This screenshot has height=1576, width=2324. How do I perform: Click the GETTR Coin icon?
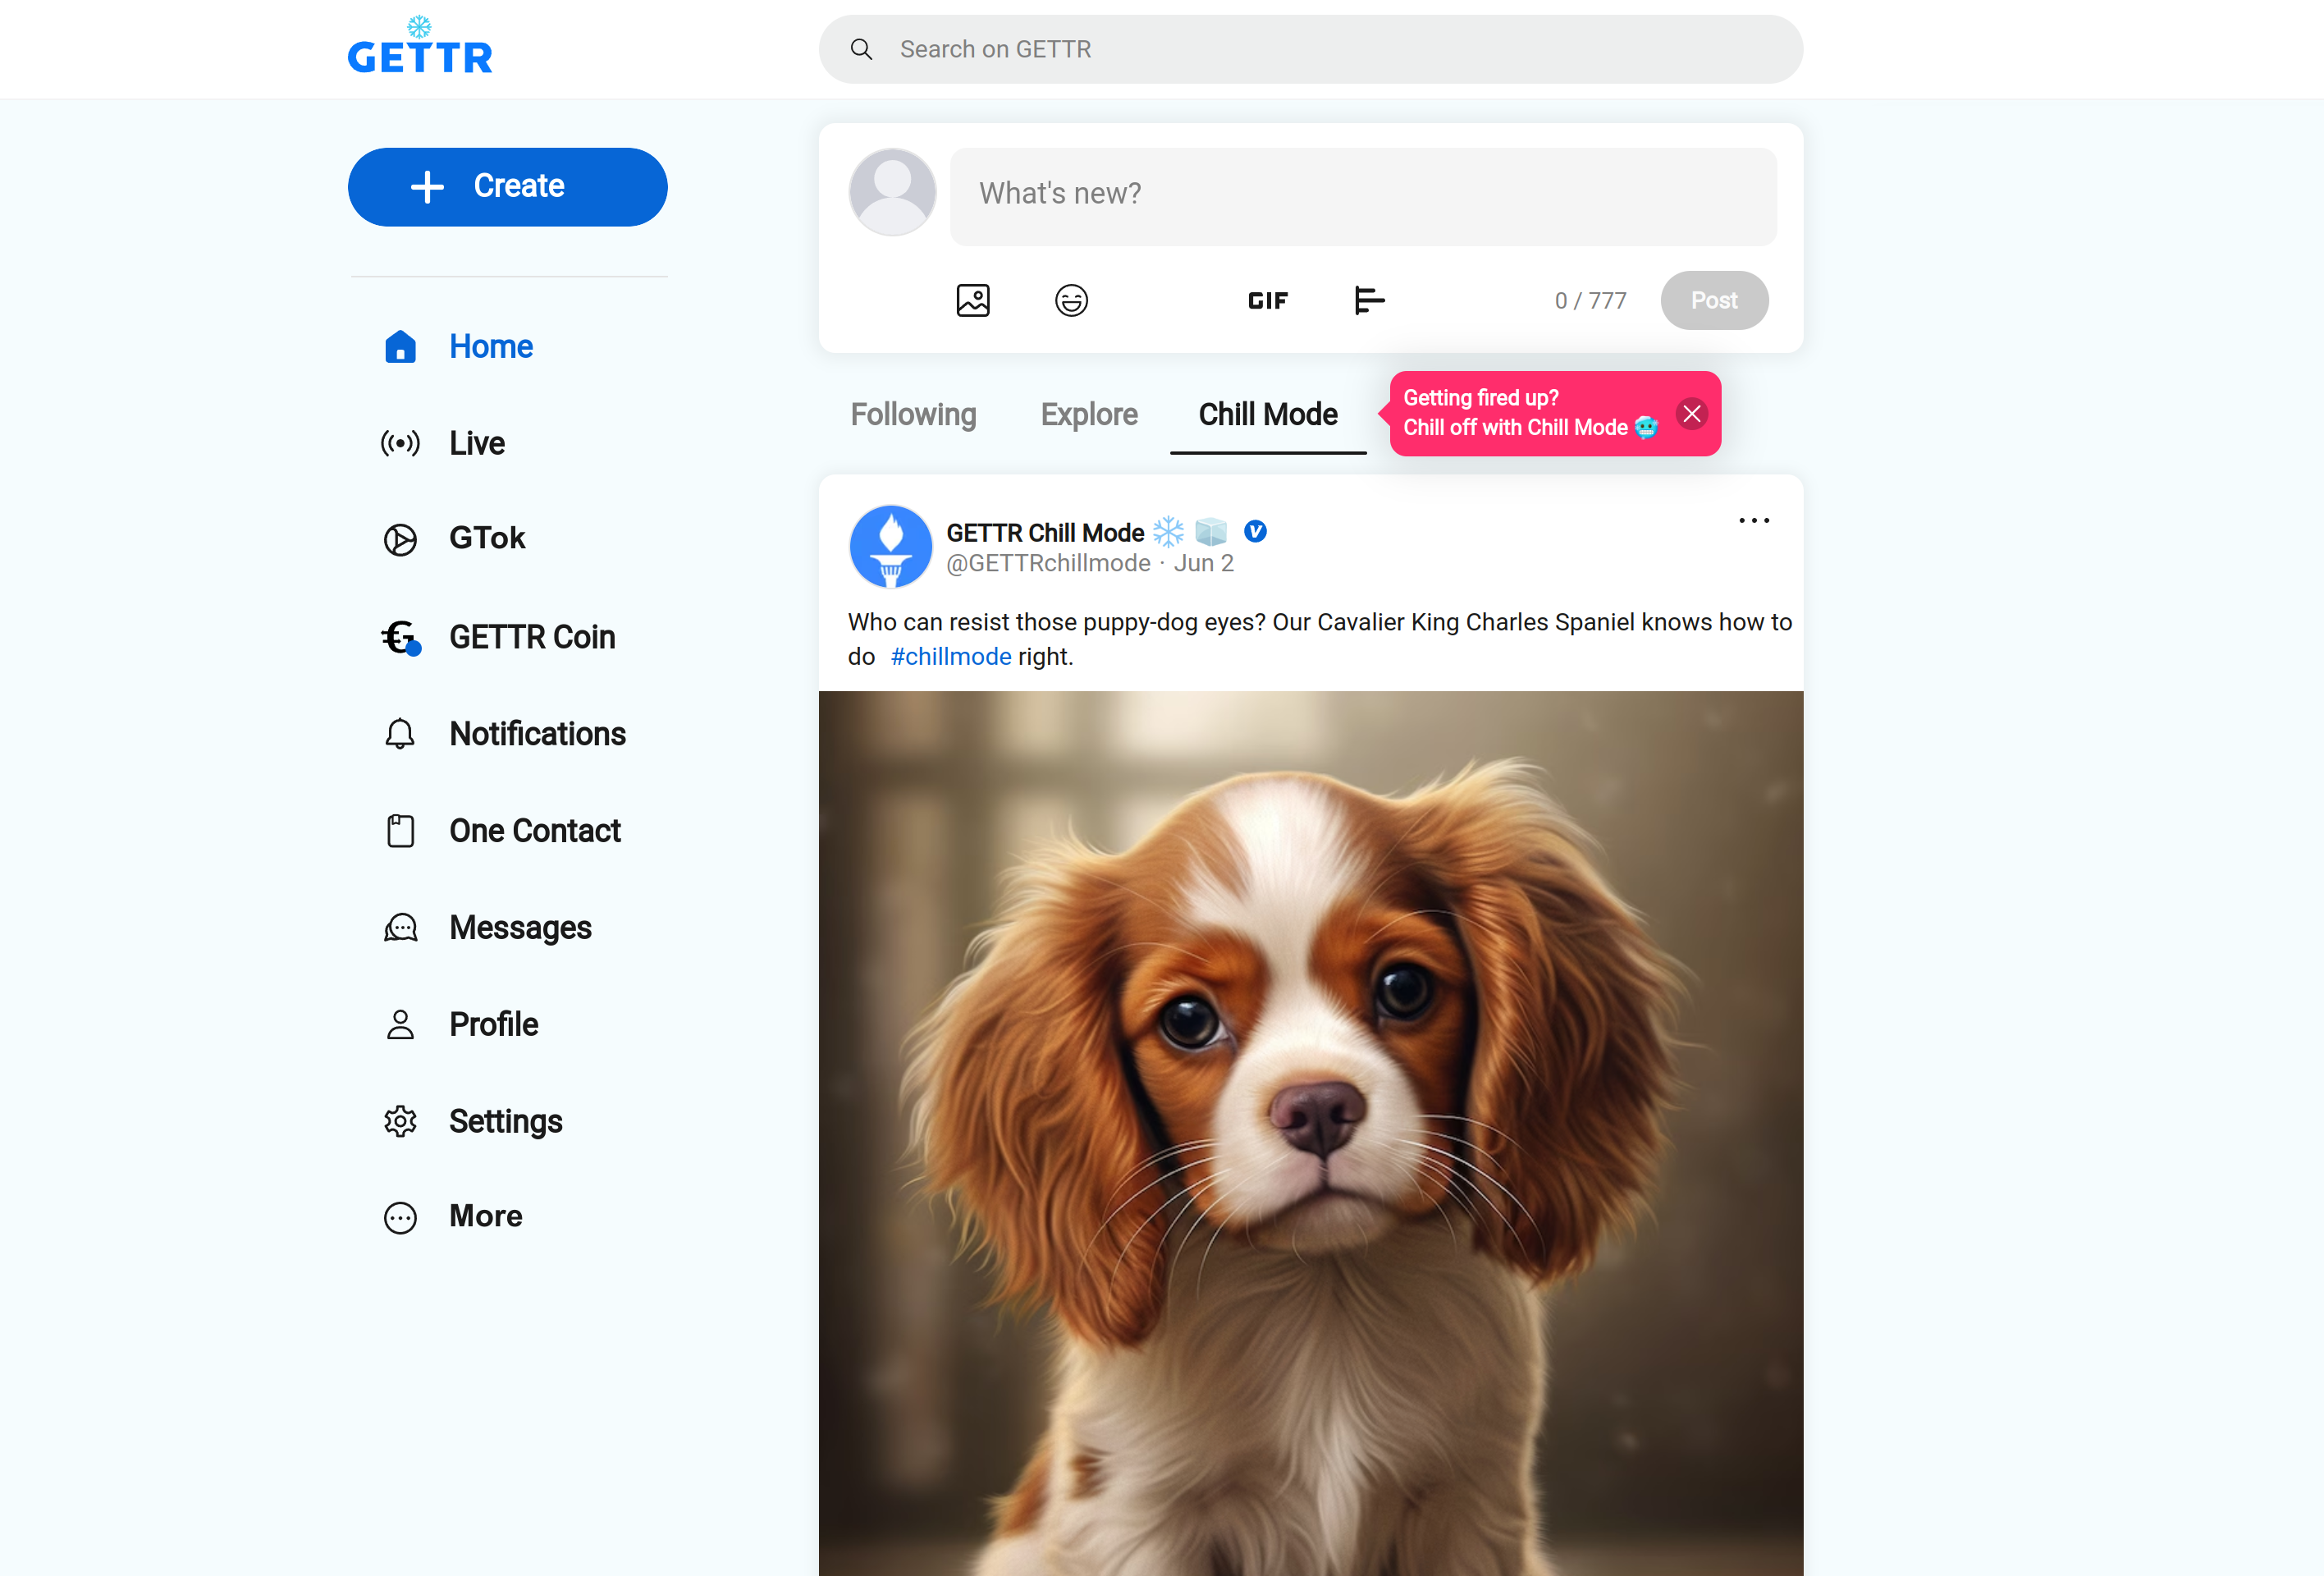401,637
